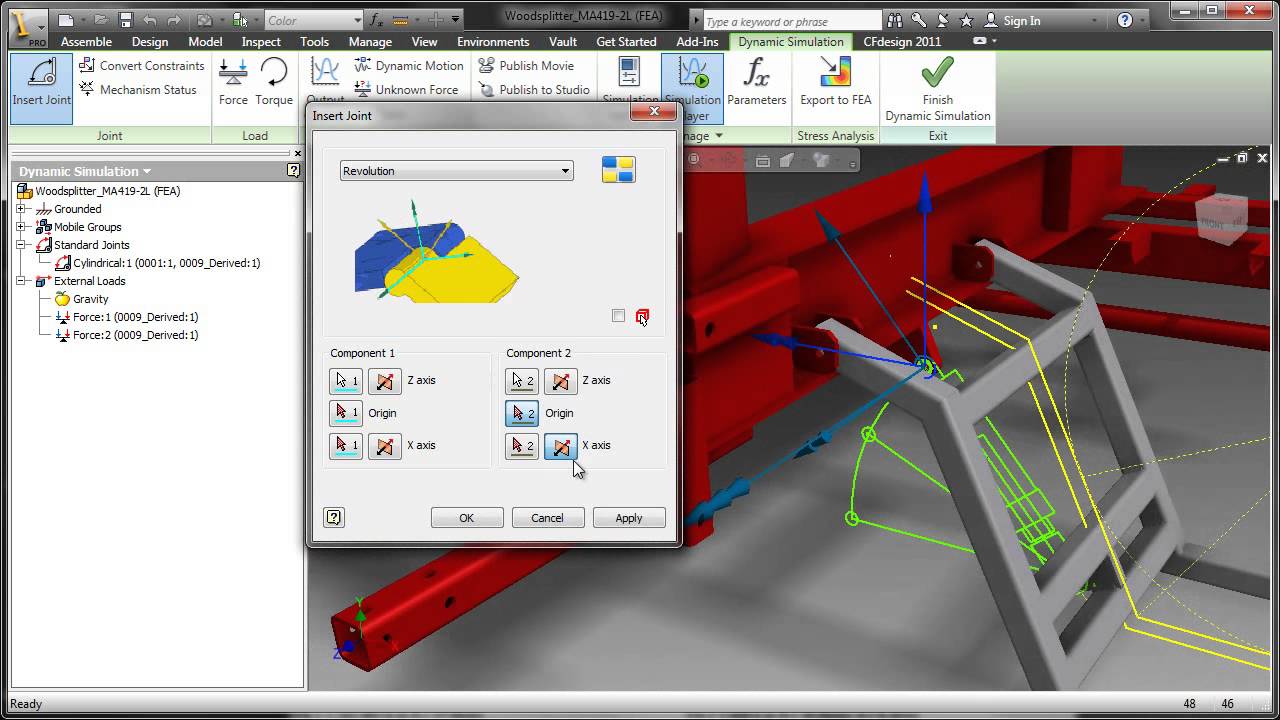
Task: Select Cylindrical:1 joint in the browser tree
Action: coord(157,263)
